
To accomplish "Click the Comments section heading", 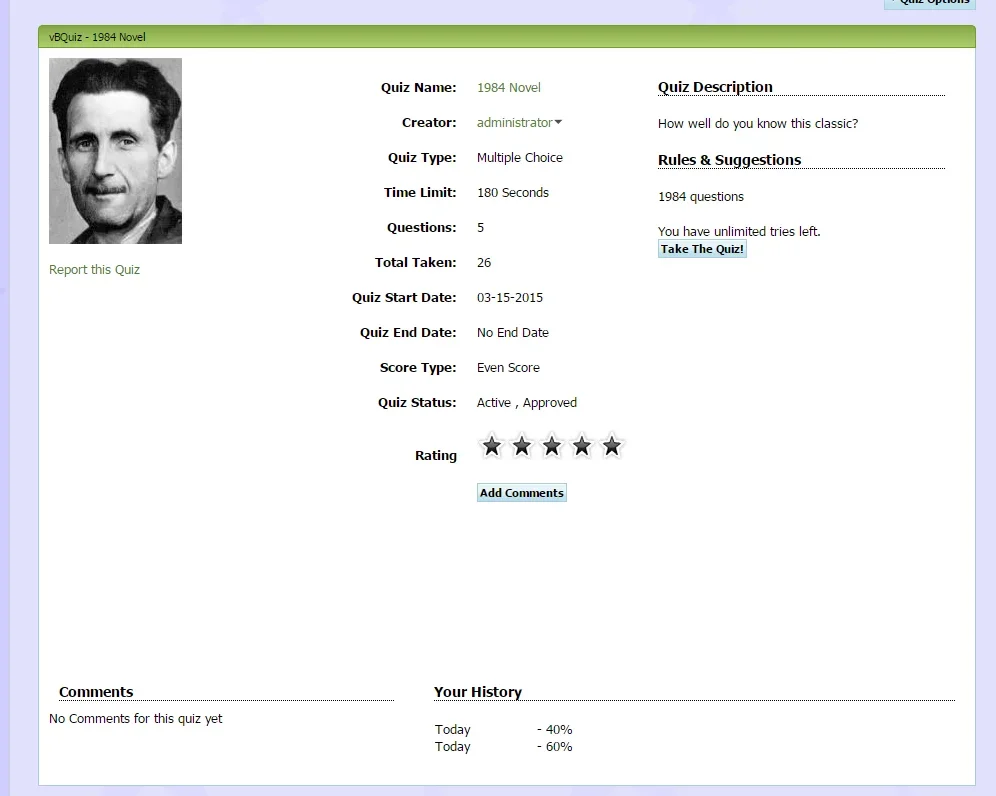I will [96, 692].
